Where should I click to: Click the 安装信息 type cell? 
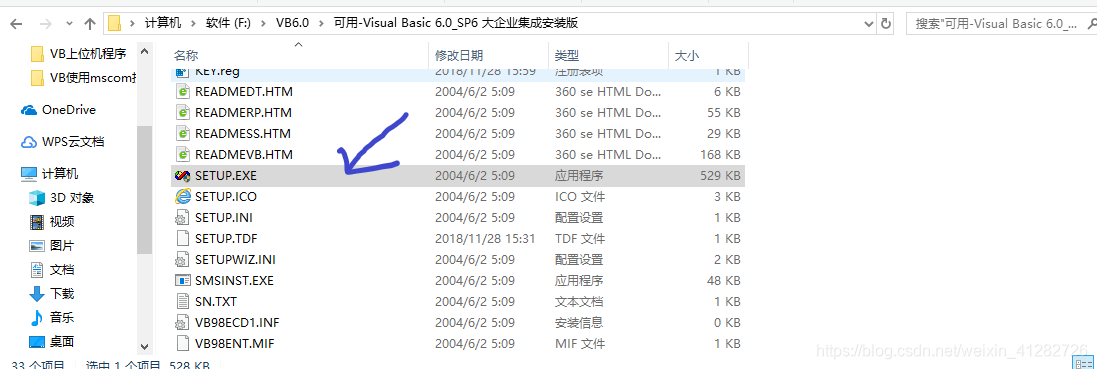coord(579,323)
